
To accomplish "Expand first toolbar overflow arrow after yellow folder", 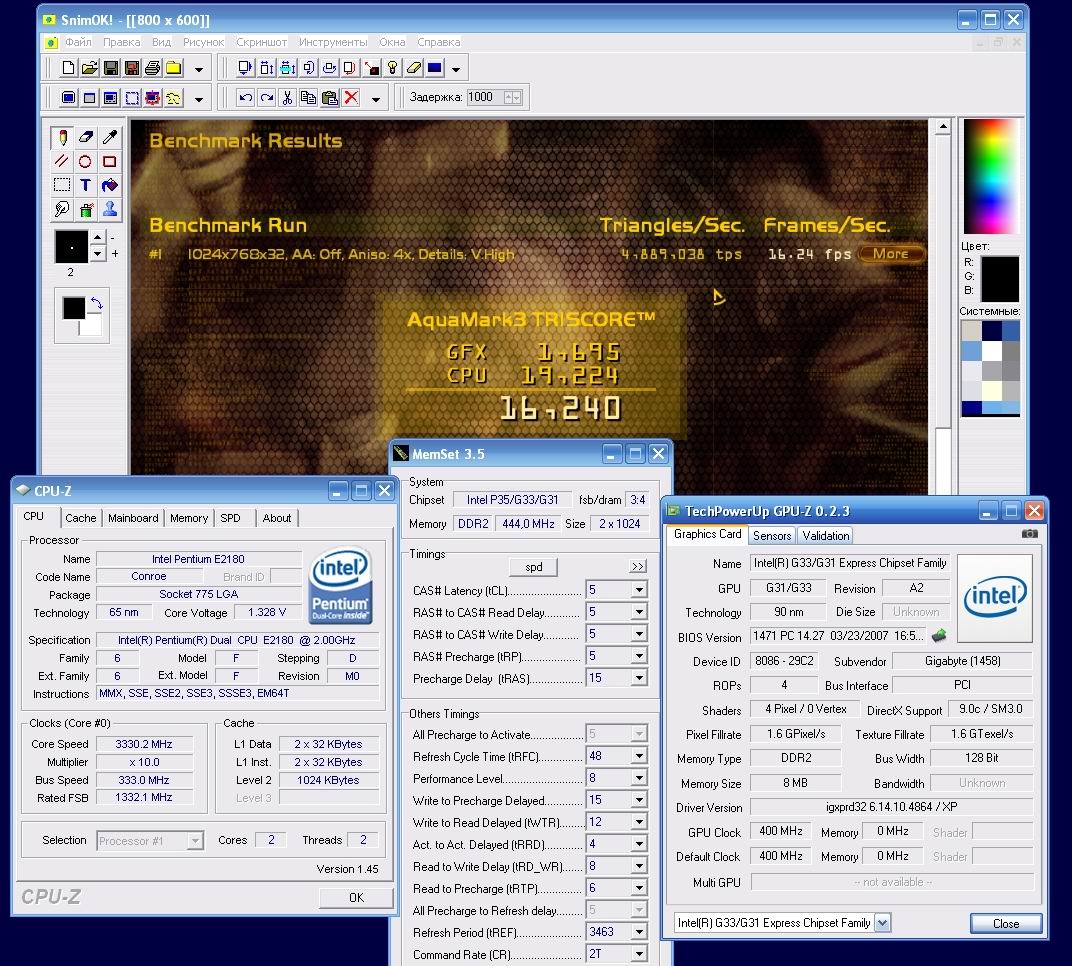I will [x=199, y=69].
